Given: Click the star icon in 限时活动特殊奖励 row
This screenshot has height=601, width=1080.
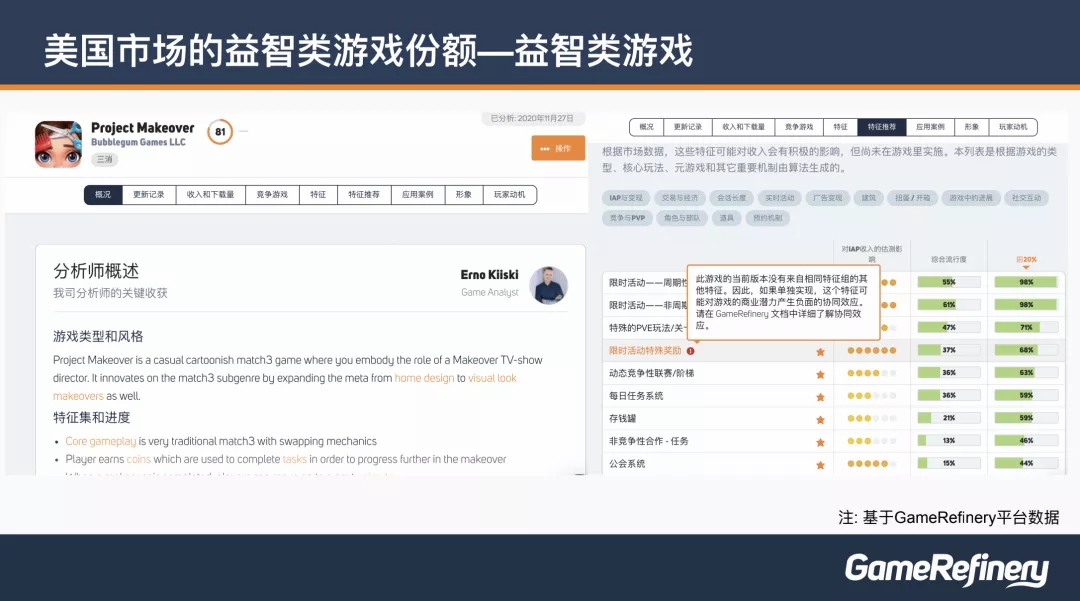Looking at the screenshot, I should point(820,352).
